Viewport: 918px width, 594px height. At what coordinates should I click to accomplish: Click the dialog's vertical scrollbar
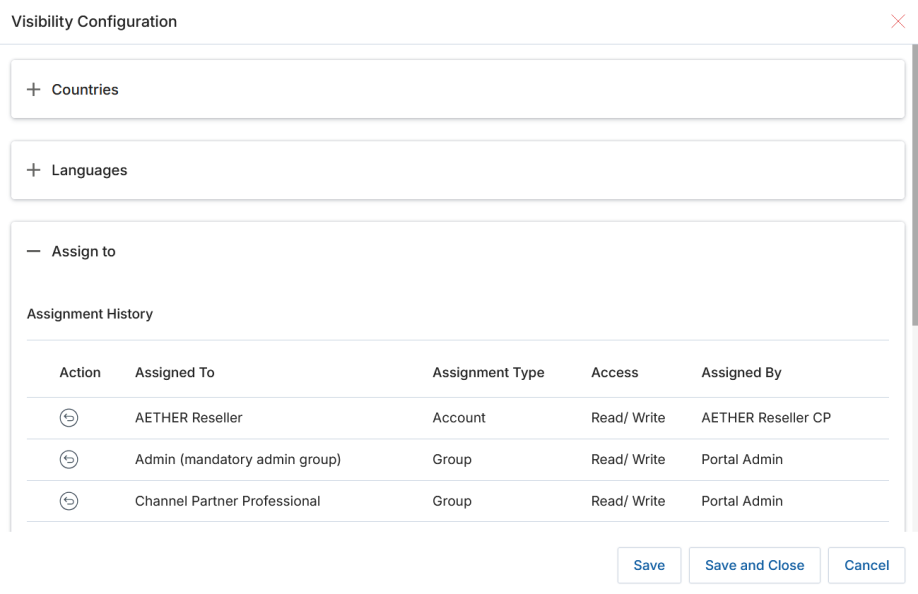914,186
